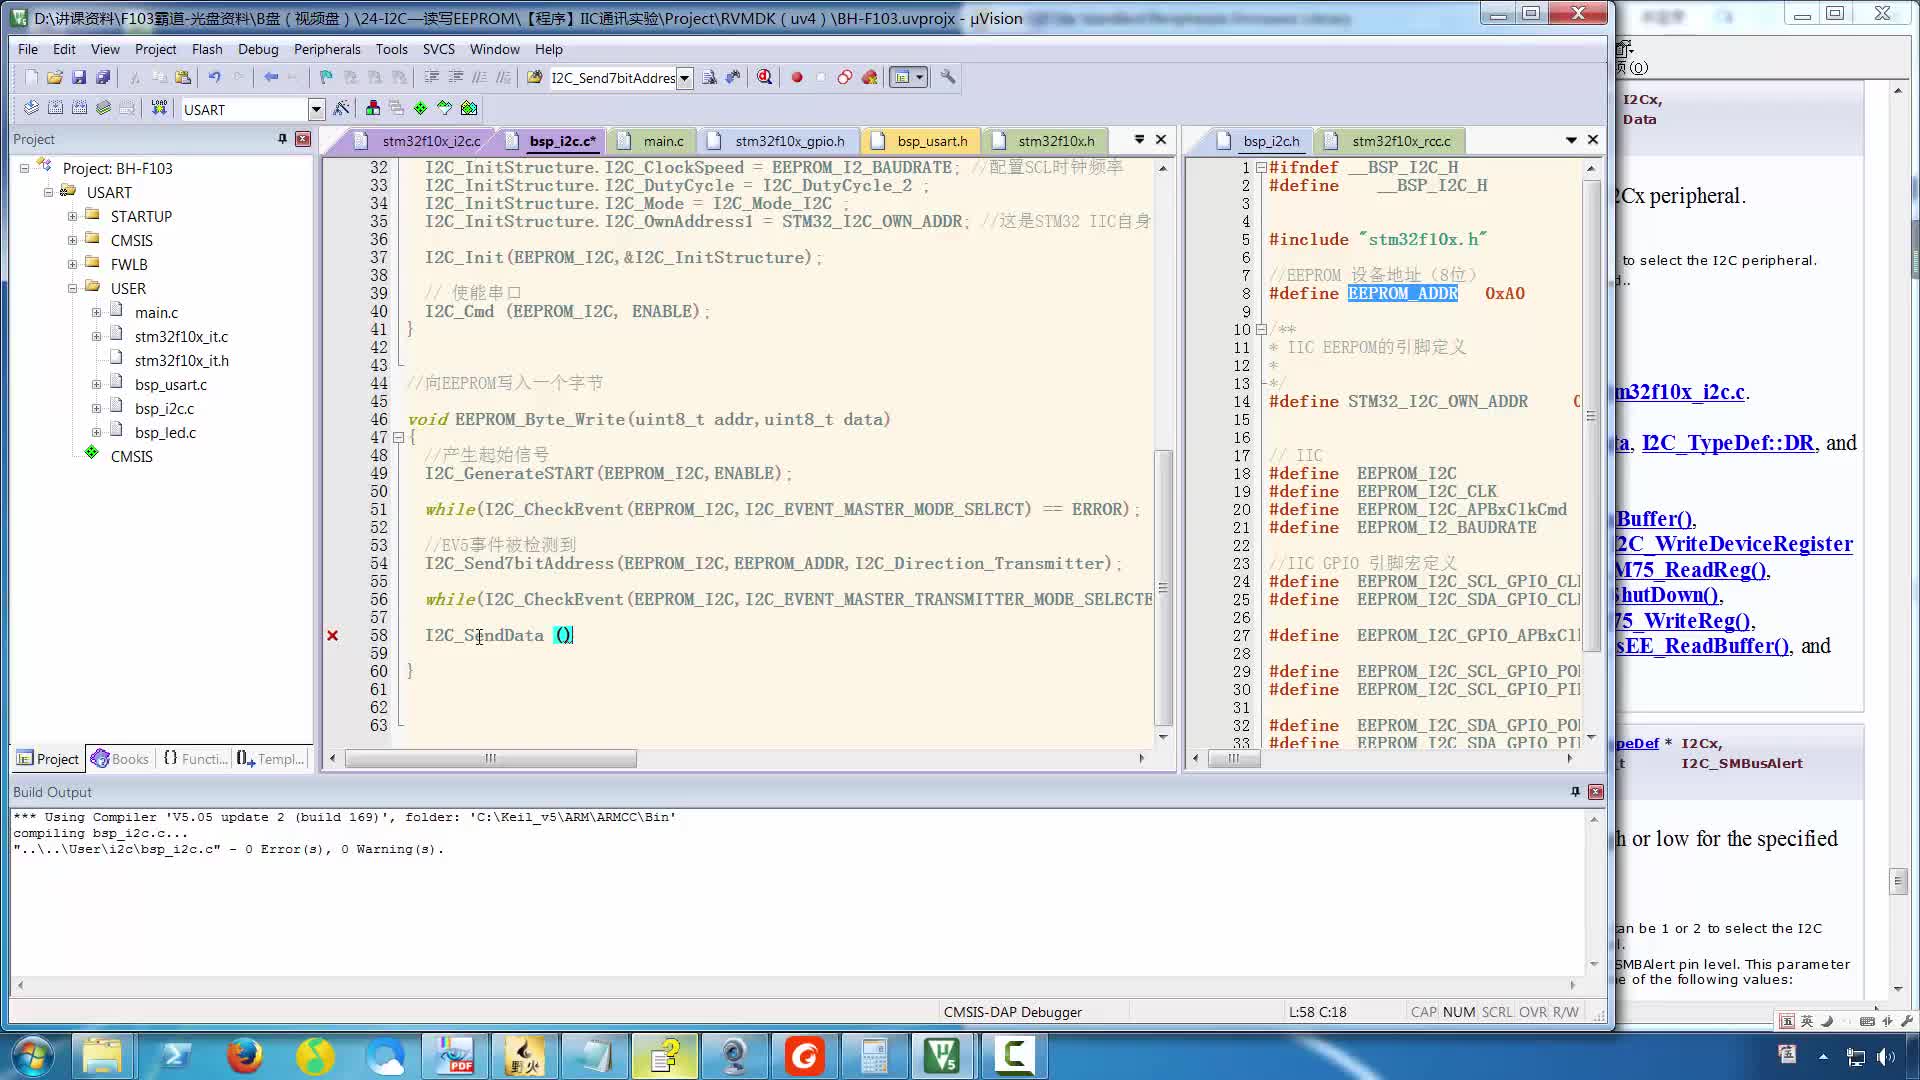1920x1080 pixels.
Task: Open the USART target selection dropdown
Action: tap(316, 109)
